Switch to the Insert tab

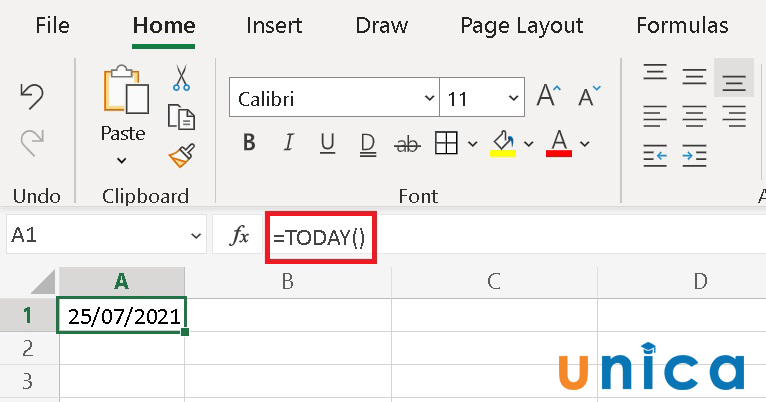click(274, 25)
